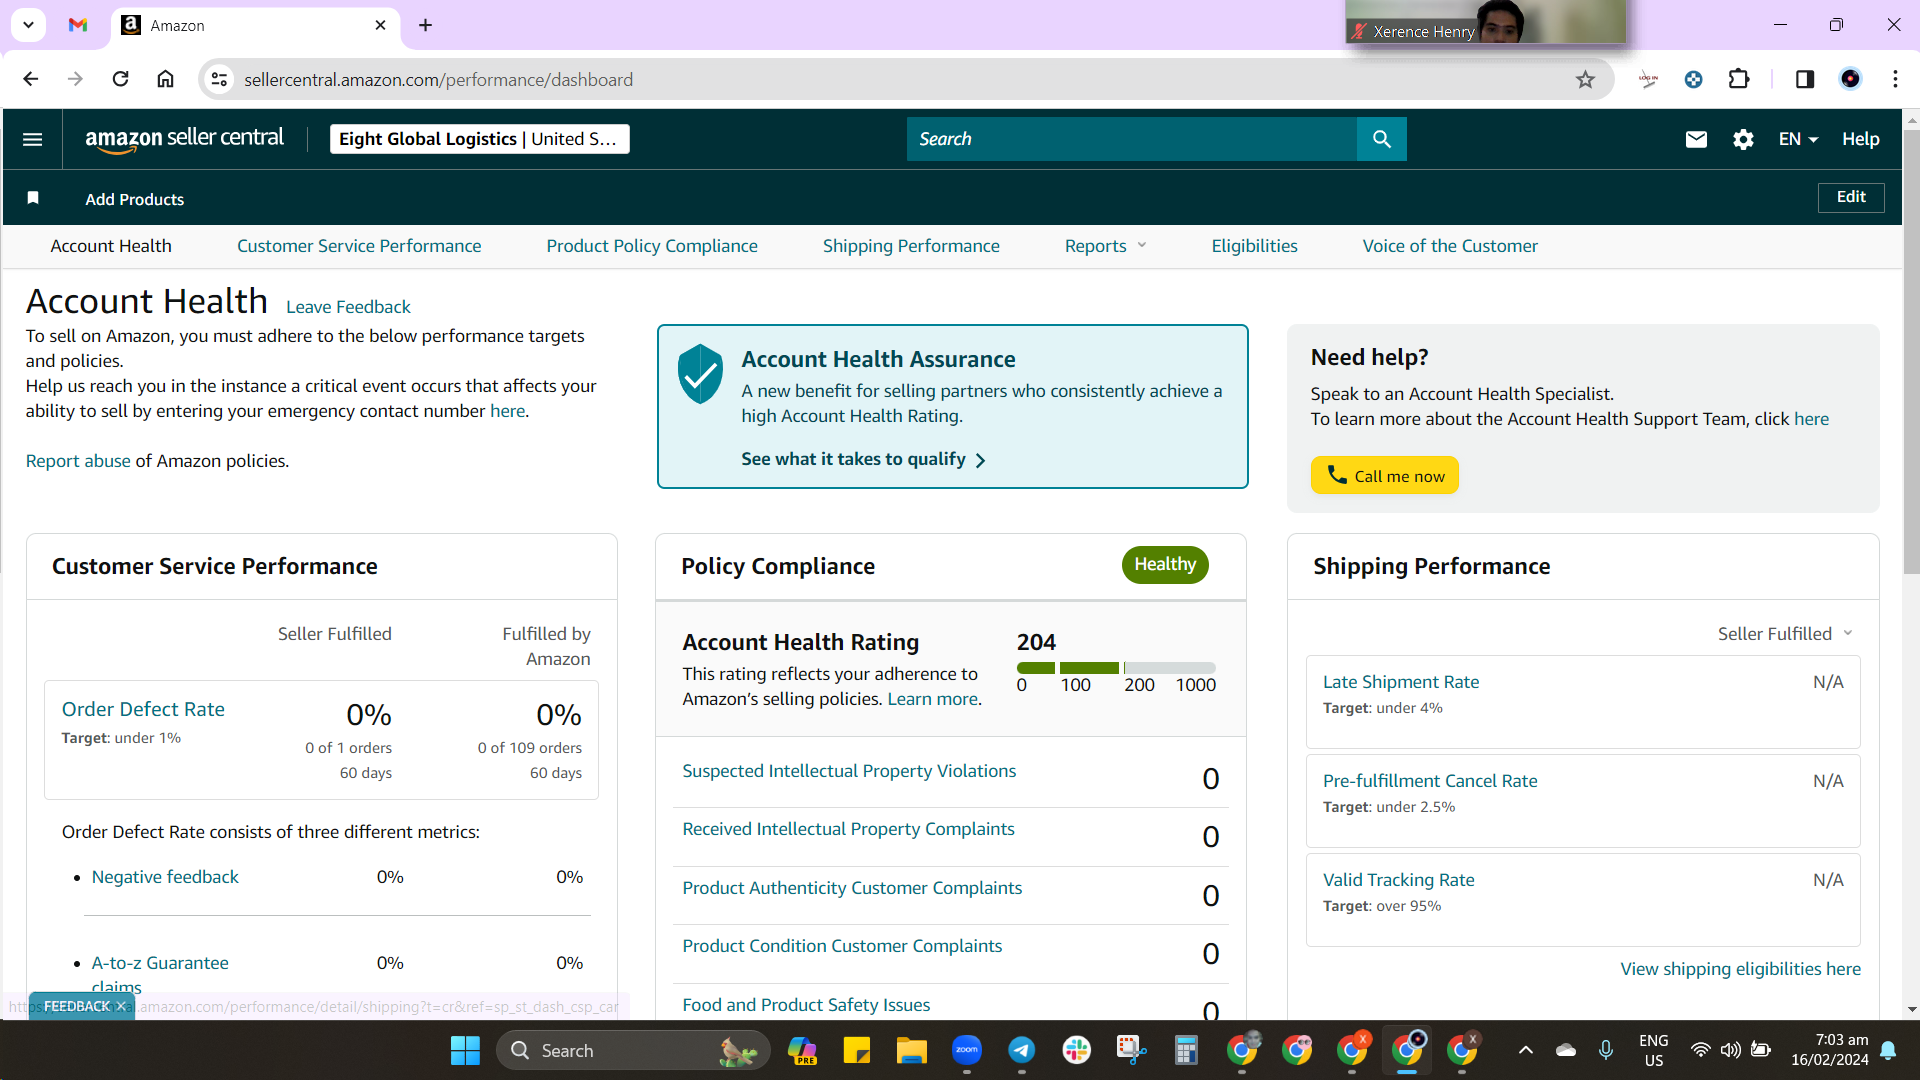Open the Chrome three-dot menu
This screenshot has width=1920, height=1080.
click(1895, 79)
